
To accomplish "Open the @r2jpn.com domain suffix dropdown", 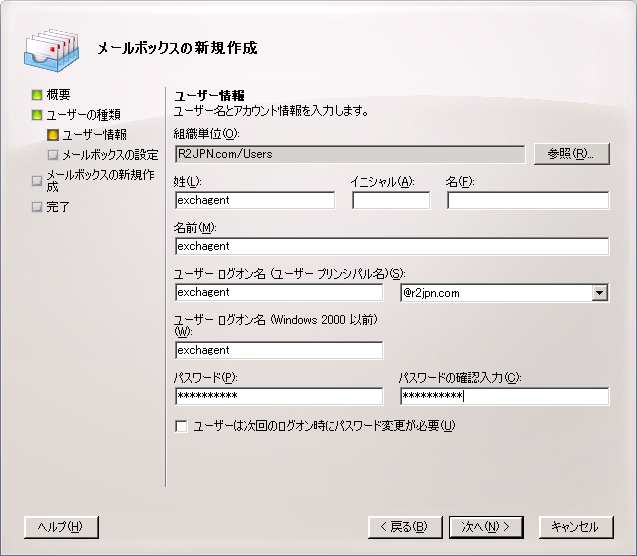I will 600,293.
